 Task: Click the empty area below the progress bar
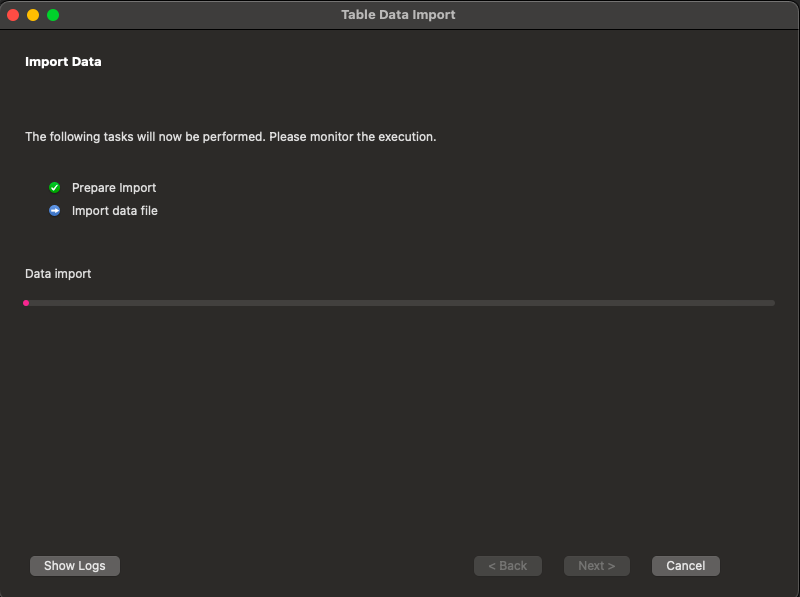[x=400, y=420]
